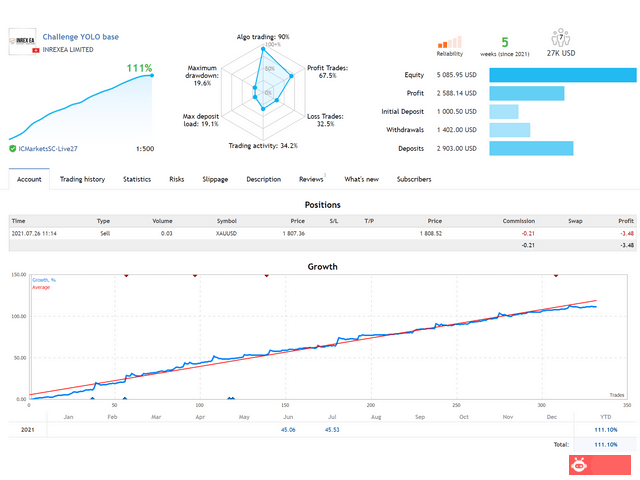Screen dimensions: 640x480
Task: Click the red robot chat icon
Action: [579, 465]
